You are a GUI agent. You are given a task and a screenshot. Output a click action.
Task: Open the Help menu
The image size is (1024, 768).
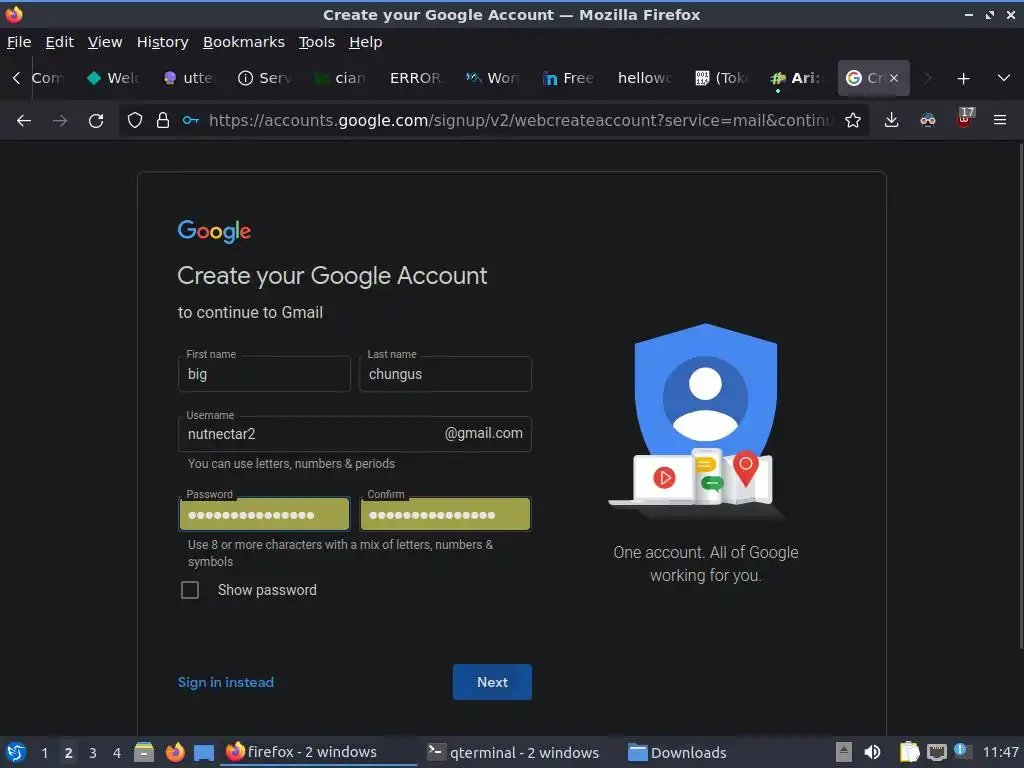(x=366, y=42)
